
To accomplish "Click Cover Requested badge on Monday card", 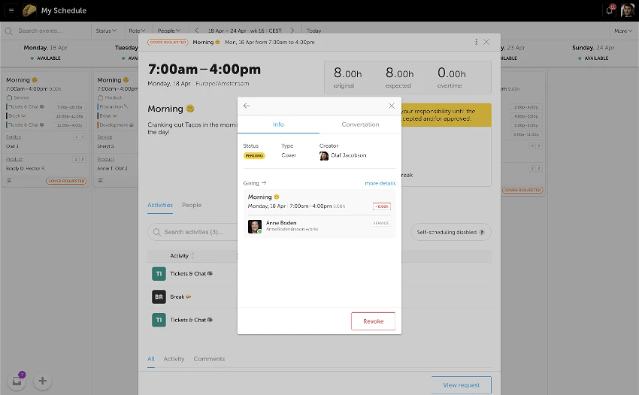I will coord(66,181).
